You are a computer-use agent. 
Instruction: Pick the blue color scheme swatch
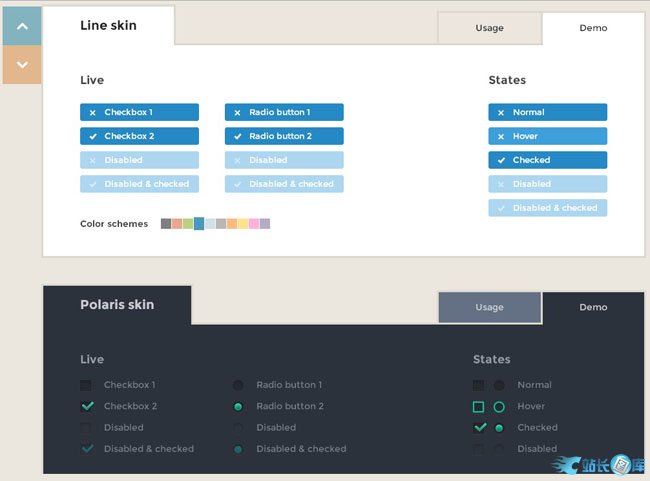[x=199, y=224]
